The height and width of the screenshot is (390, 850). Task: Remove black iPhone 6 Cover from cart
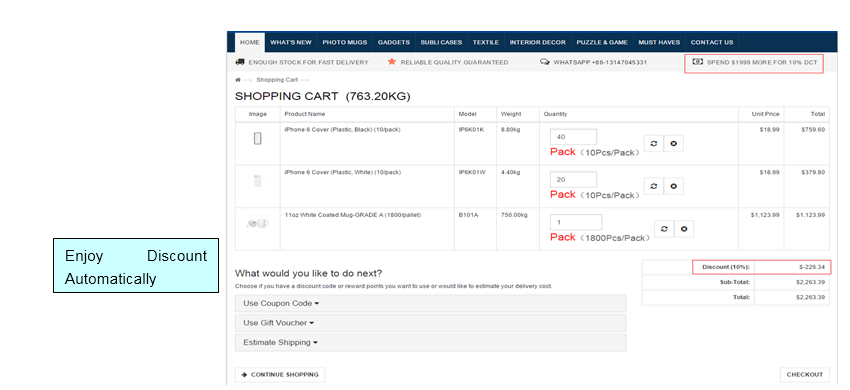click(673, 143)
